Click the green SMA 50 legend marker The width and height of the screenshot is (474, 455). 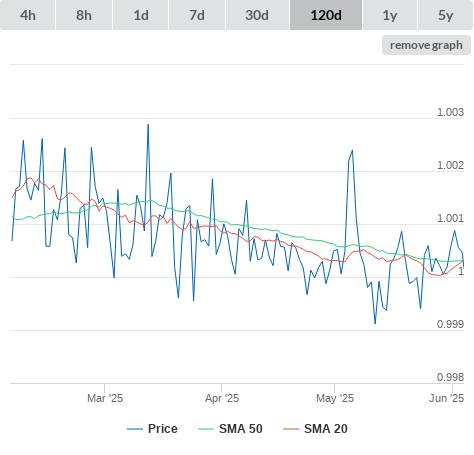pyautogui.click(x=206, y=429)
